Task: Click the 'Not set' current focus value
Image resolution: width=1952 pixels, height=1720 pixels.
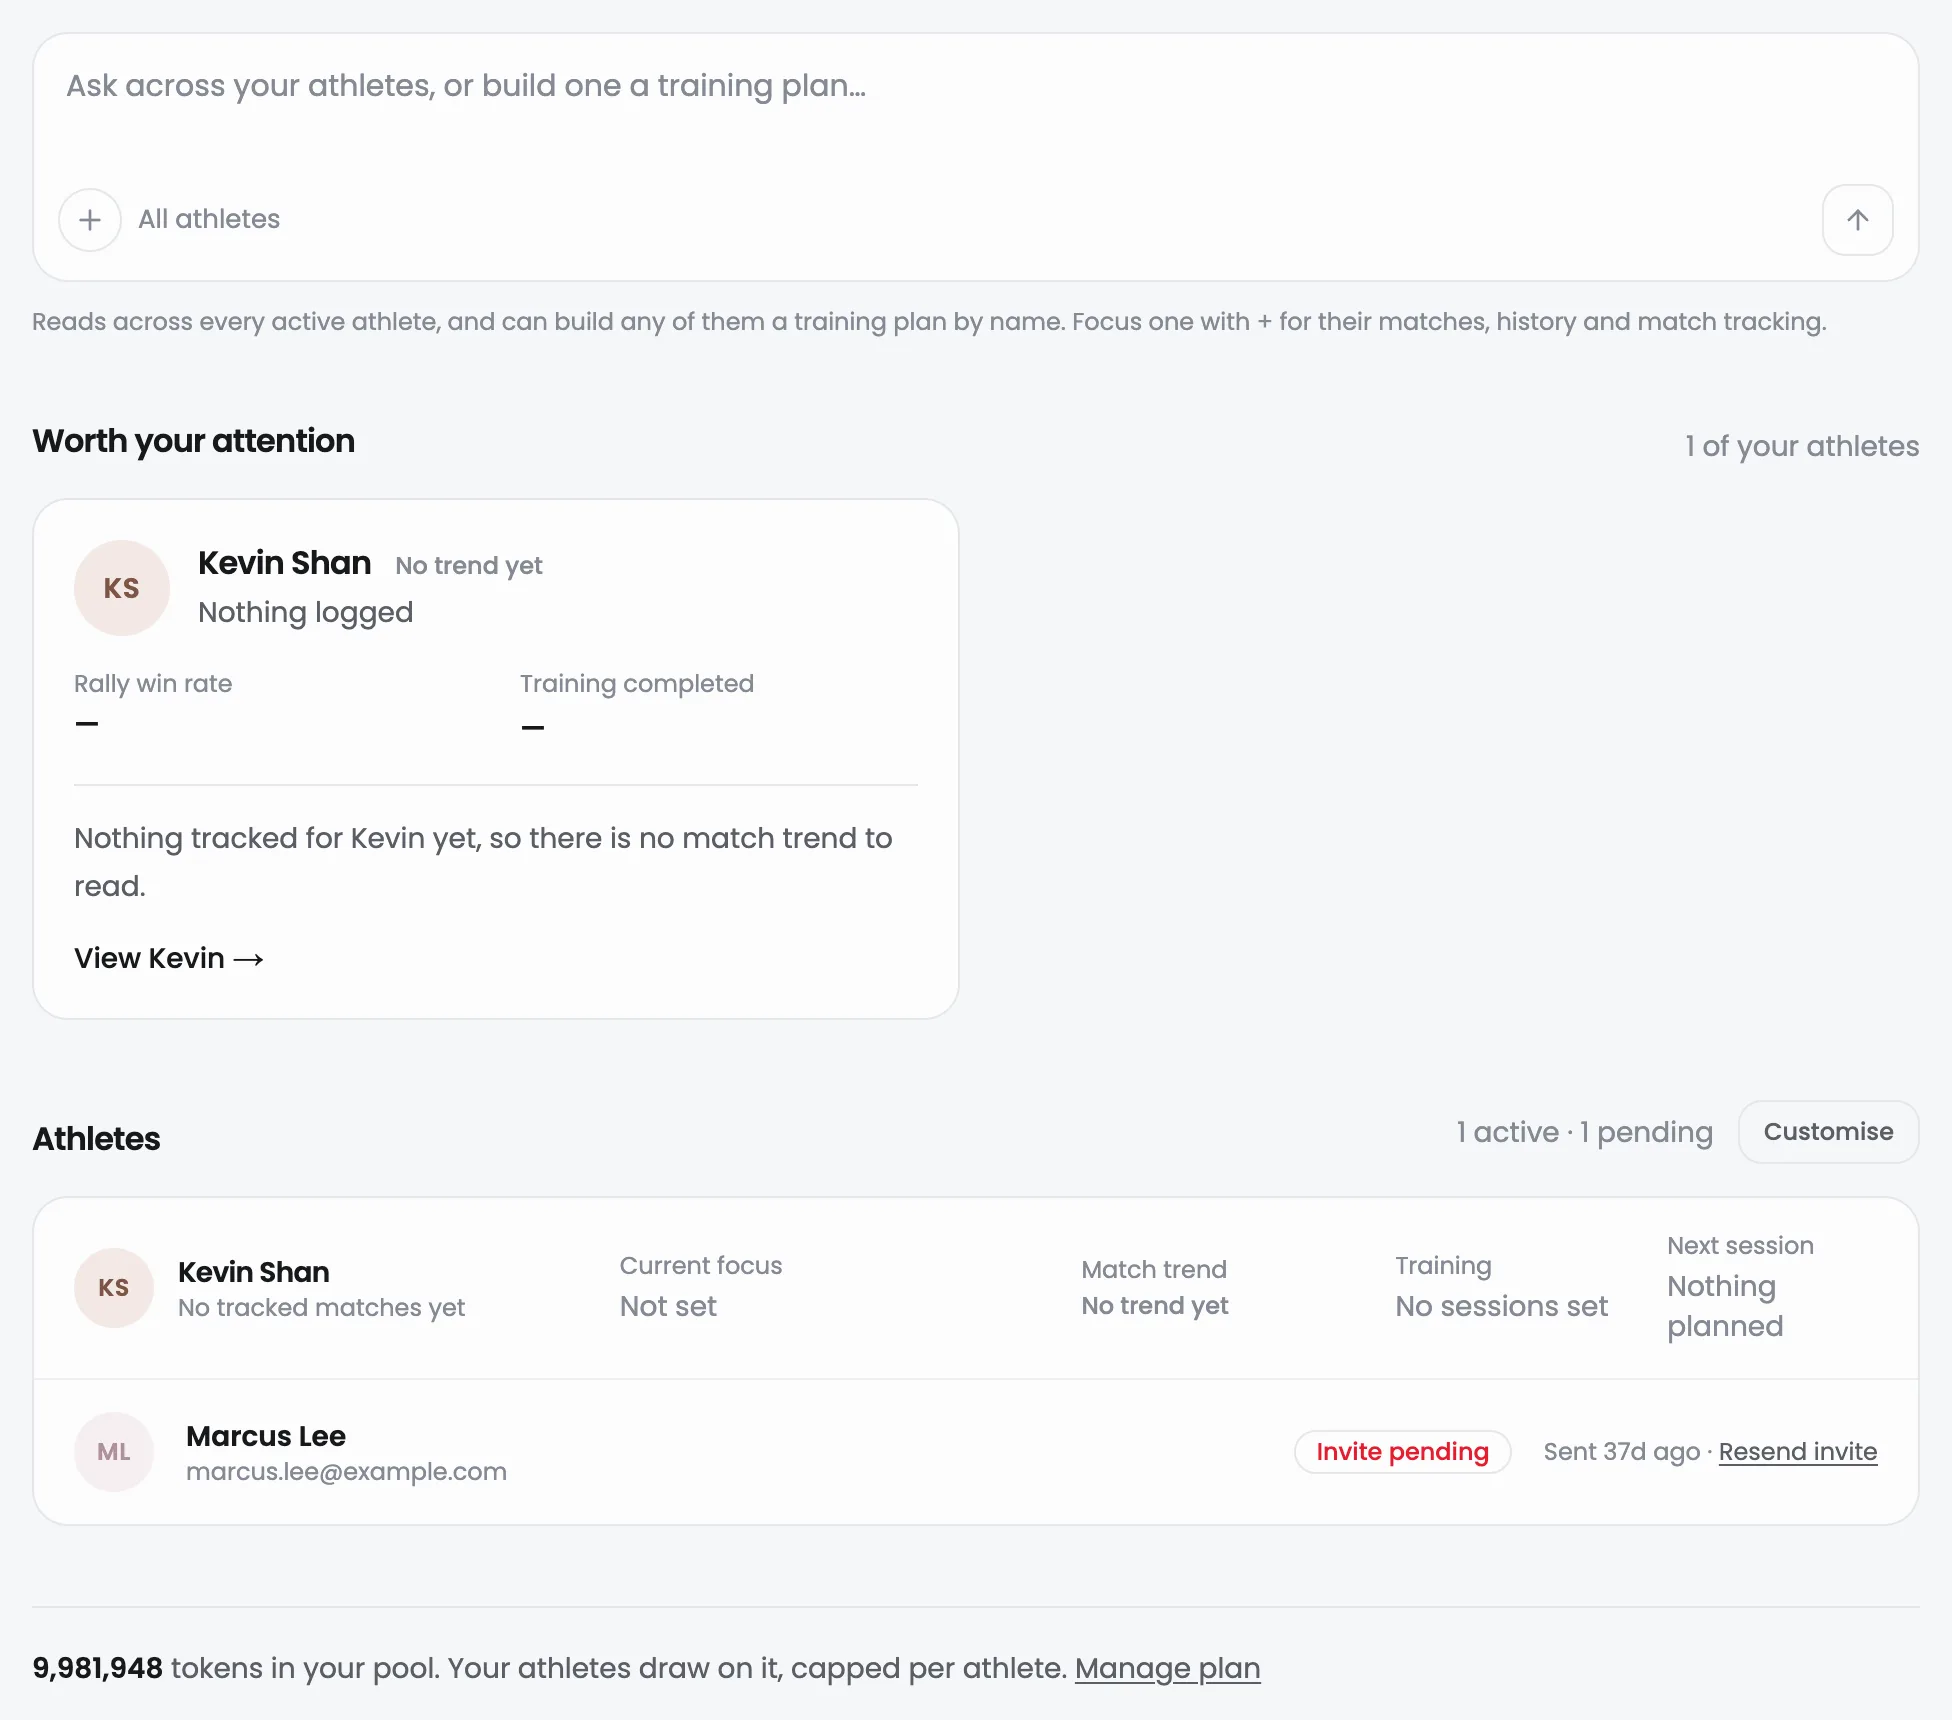Action: point(668,1306)
